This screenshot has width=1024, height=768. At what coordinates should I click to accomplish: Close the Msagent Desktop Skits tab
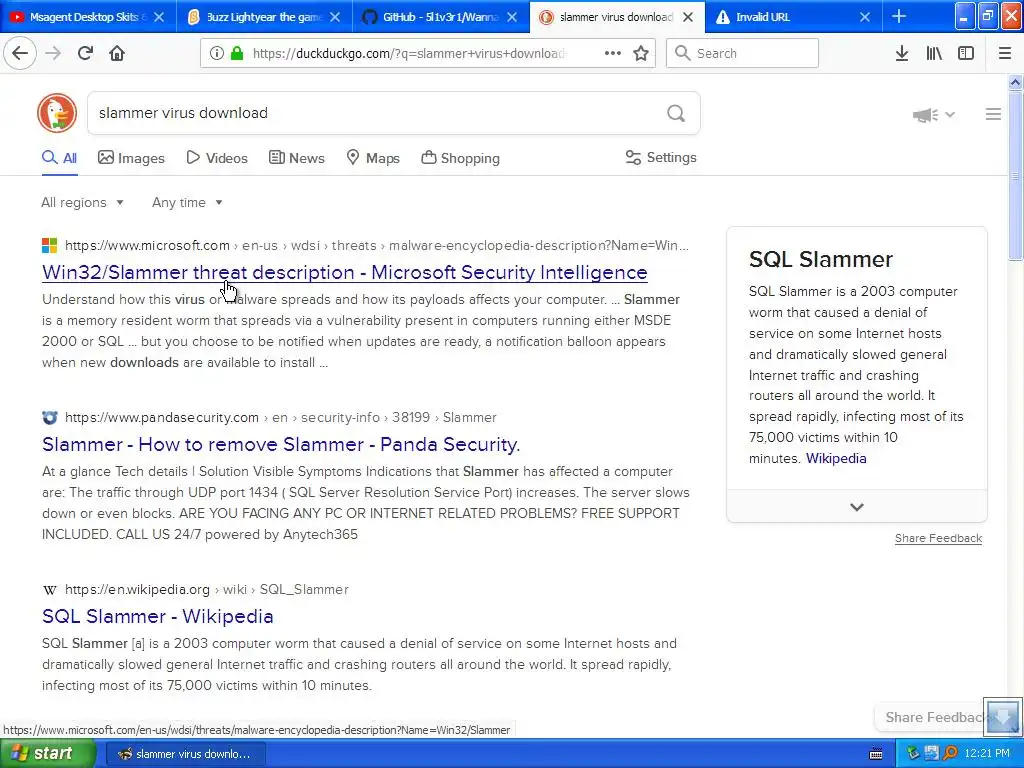click(x=159, y=17)
